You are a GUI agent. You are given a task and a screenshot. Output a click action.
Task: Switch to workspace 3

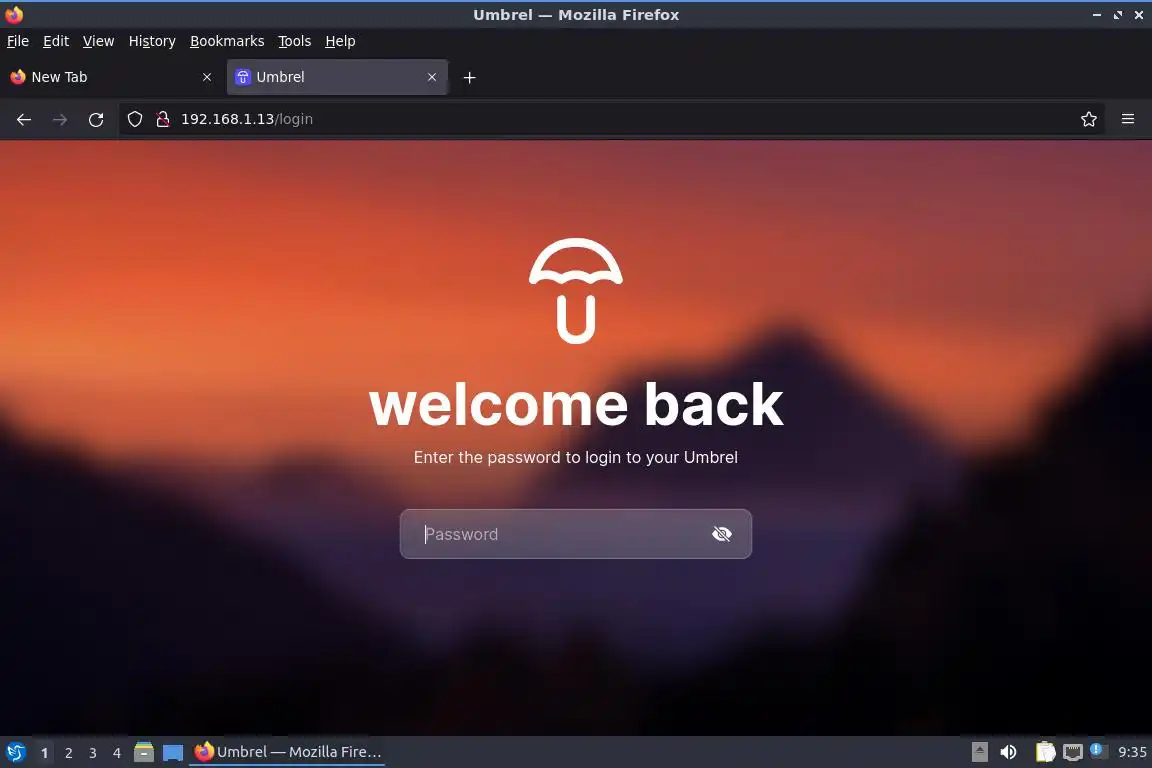tap(93, 753)
